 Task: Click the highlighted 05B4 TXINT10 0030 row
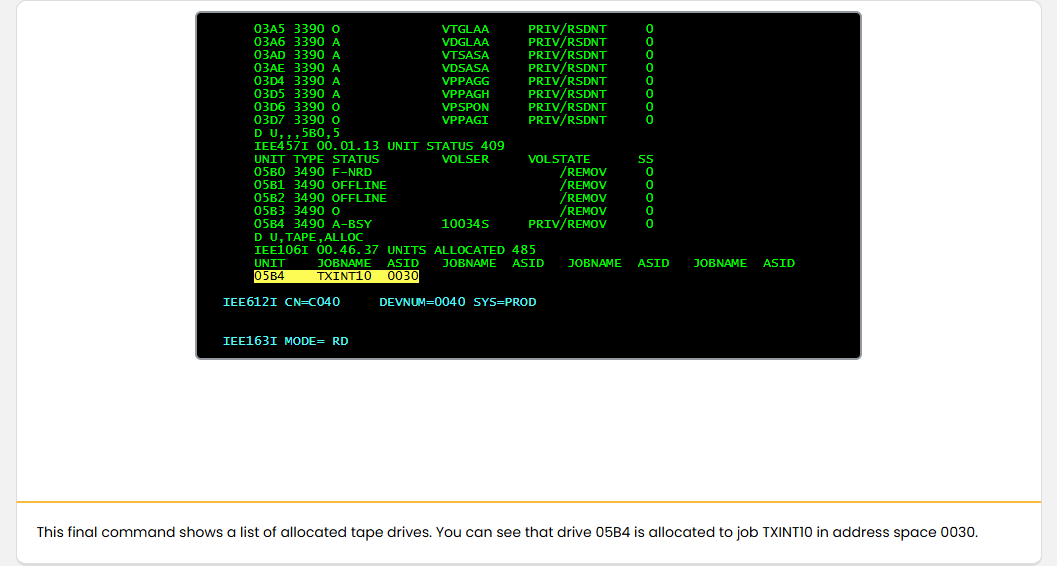click(336, 276)
